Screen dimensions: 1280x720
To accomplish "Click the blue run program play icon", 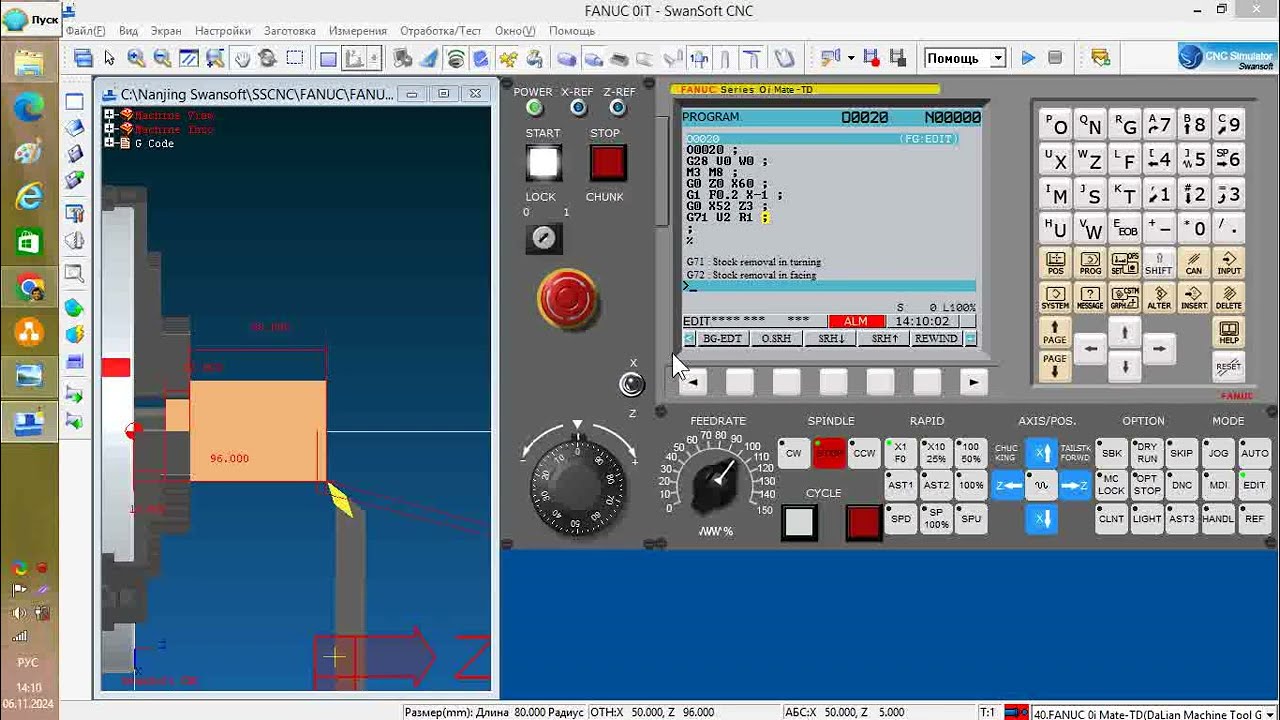I will [1028, 58].
